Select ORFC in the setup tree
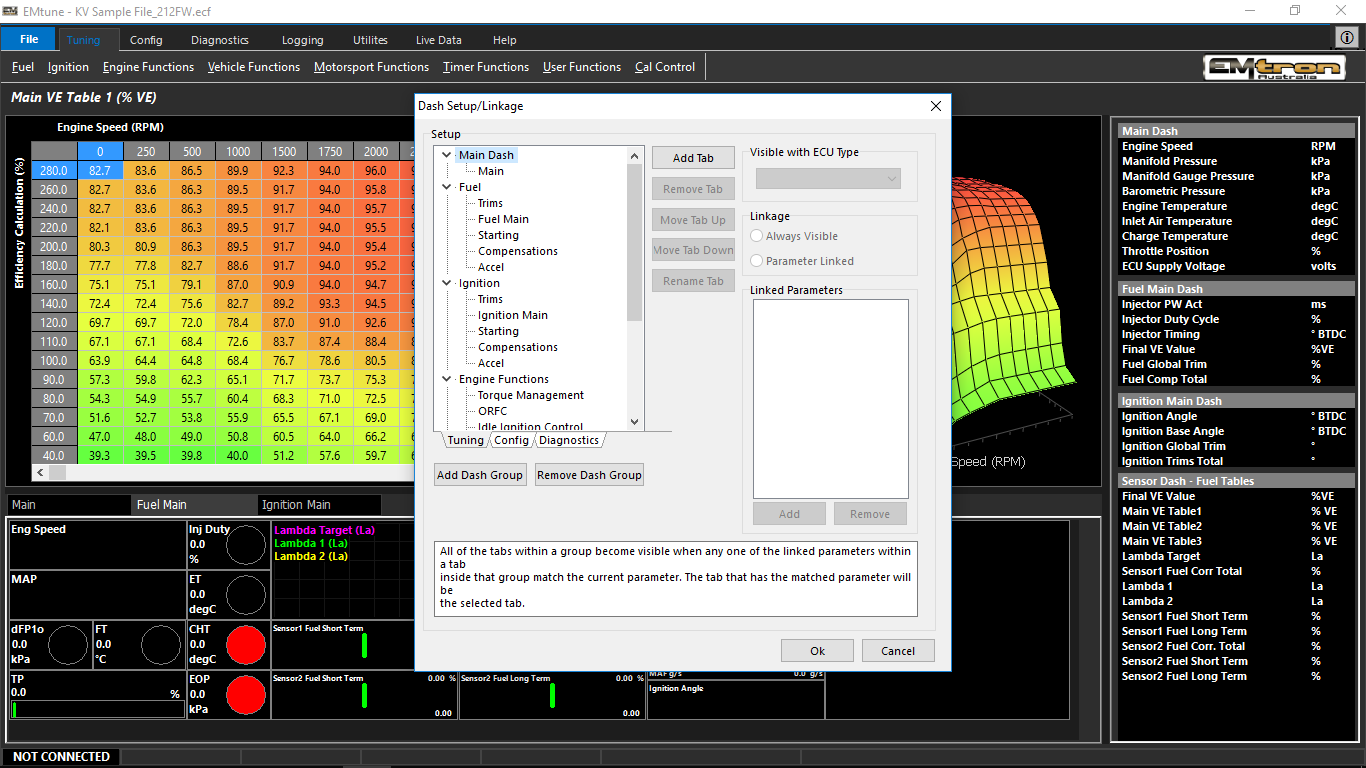 coord(492,411)
